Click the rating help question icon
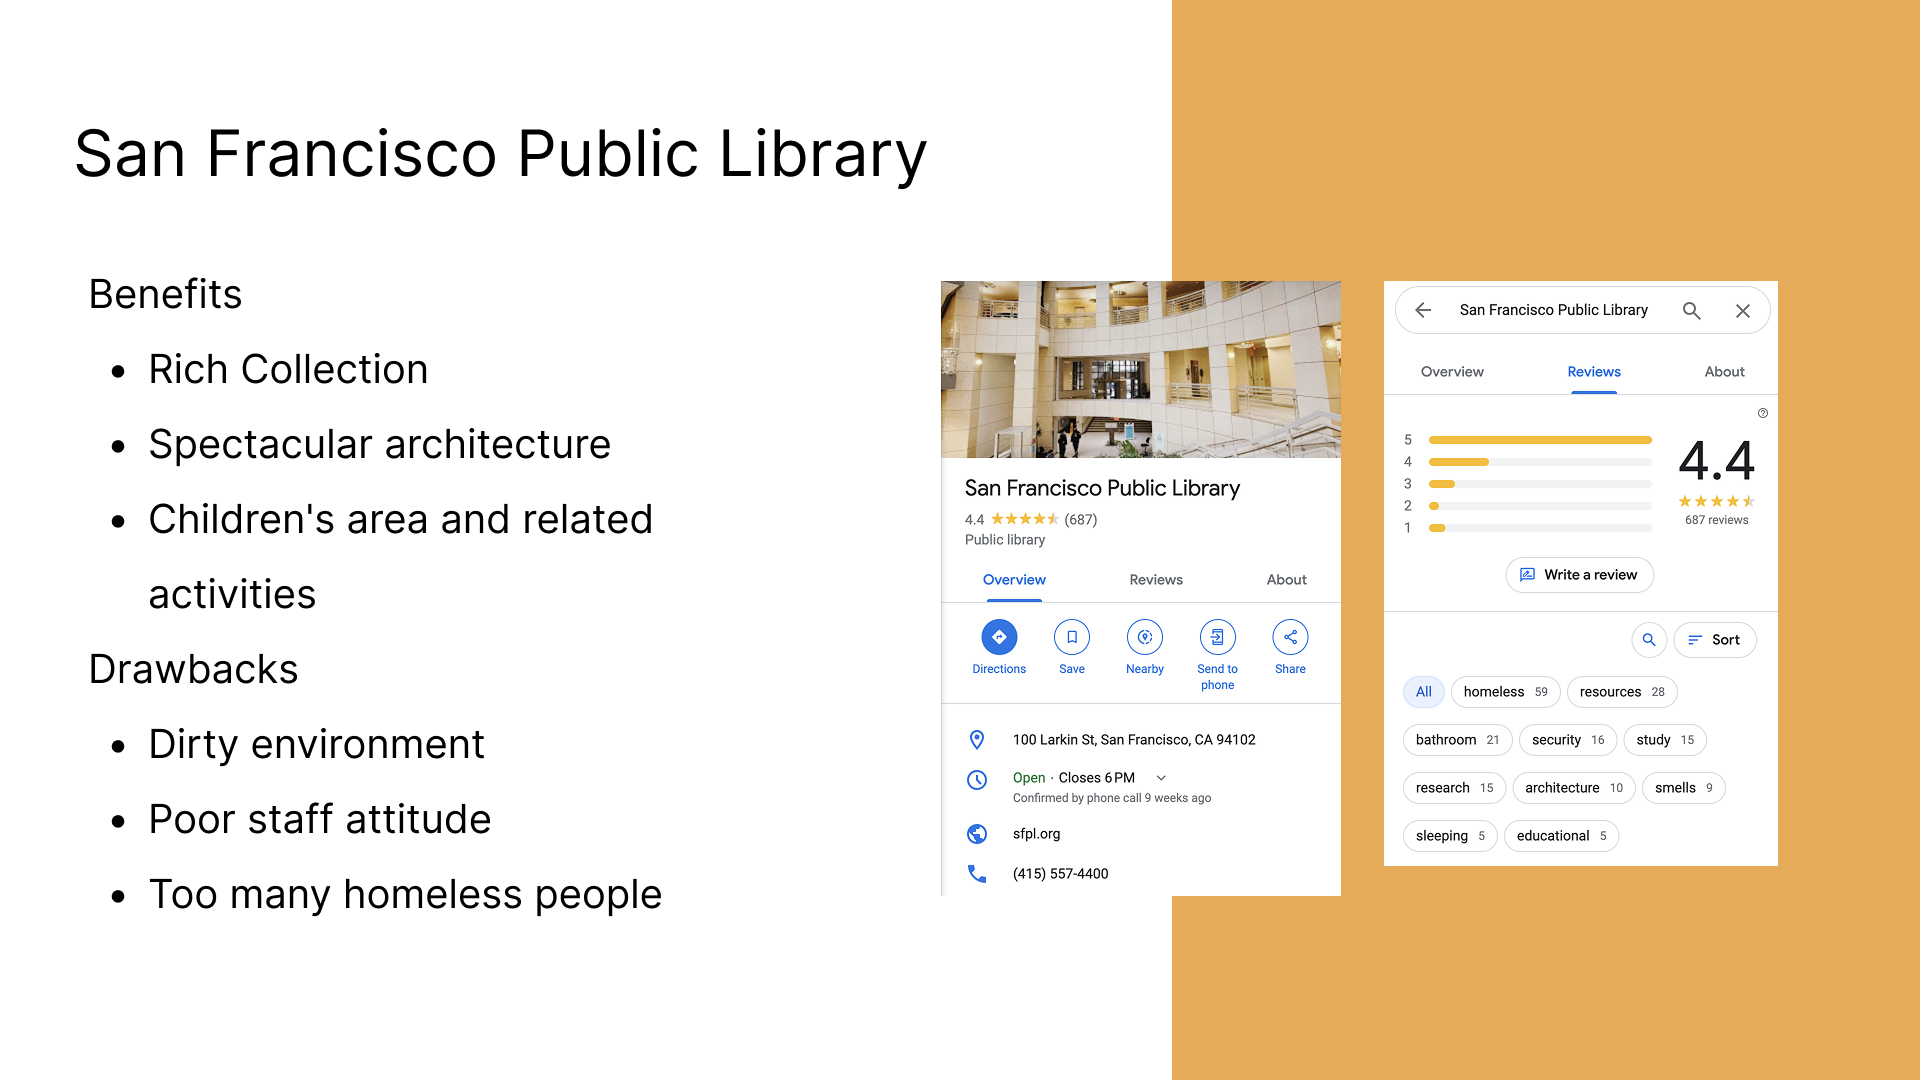Image resolution: width=1920 pixels, height=1080 pixels. [1763, 413]
